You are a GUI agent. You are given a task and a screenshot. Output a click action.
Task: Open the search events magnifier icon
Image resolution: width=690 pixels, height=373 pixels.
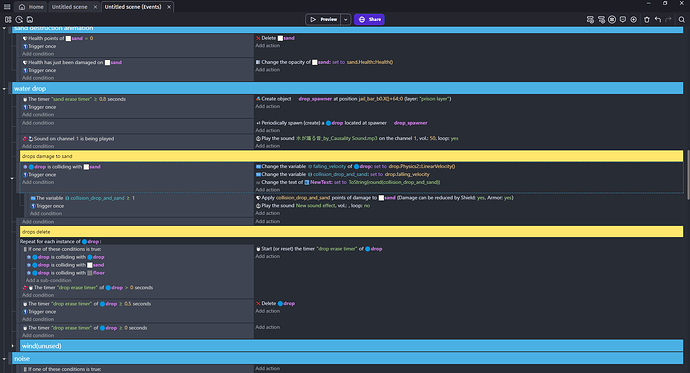[x=681, y=19]
